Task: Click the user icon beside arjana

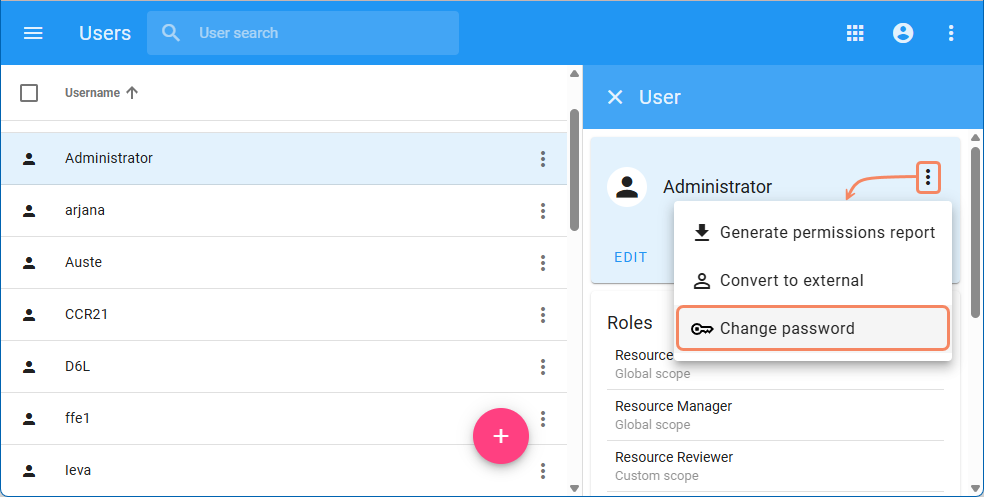Action: click(x=29, y=211)
